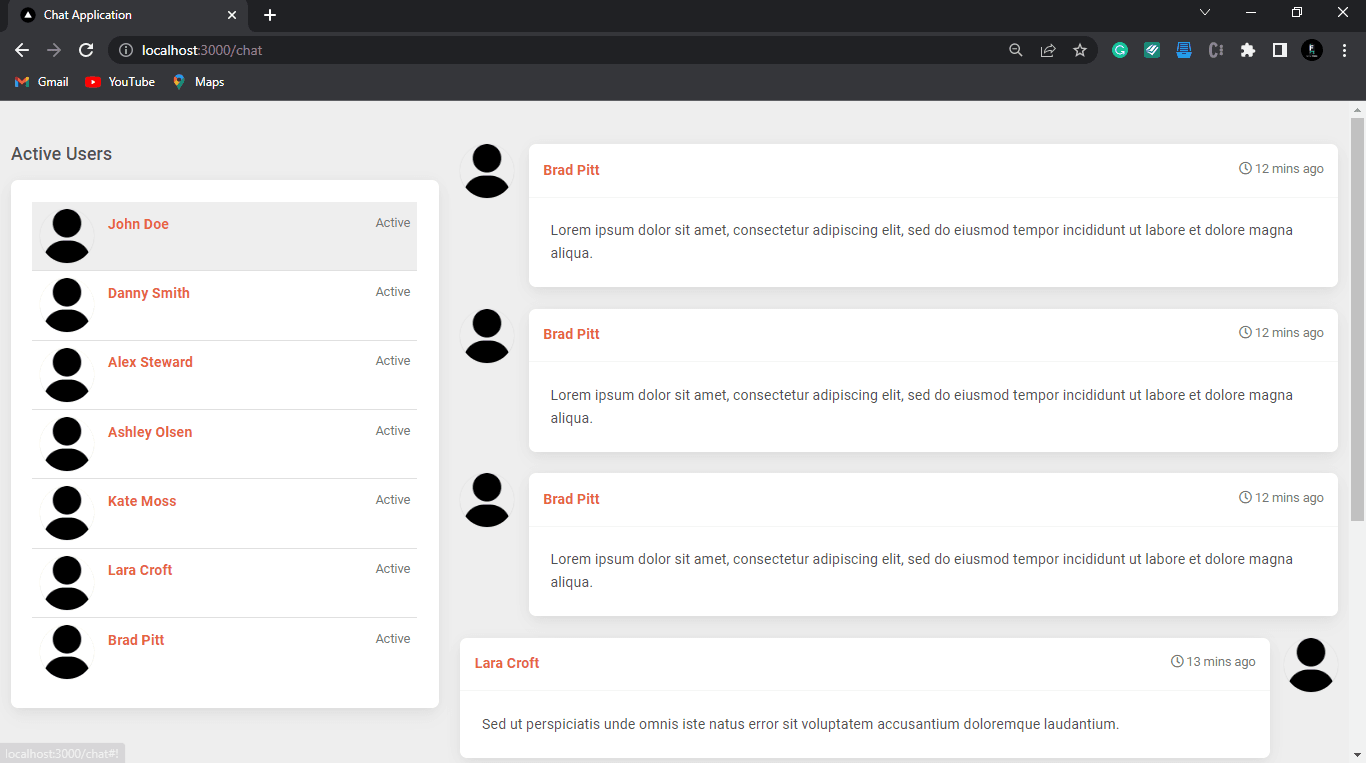The image size is (1366, 763).
Task: Open the browser profile avatar menu
Action: [x=1312, y=50]
